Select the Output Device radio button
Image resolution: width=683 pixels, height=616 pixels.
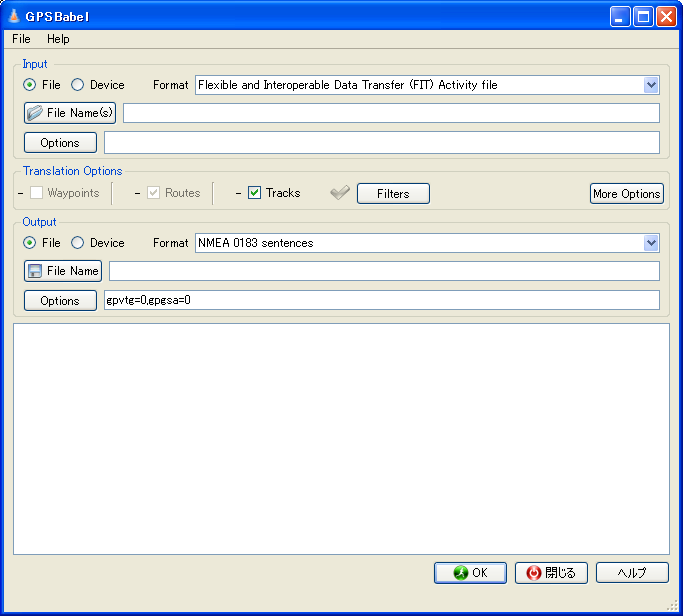pyautogui.click(x=78, y=243)
